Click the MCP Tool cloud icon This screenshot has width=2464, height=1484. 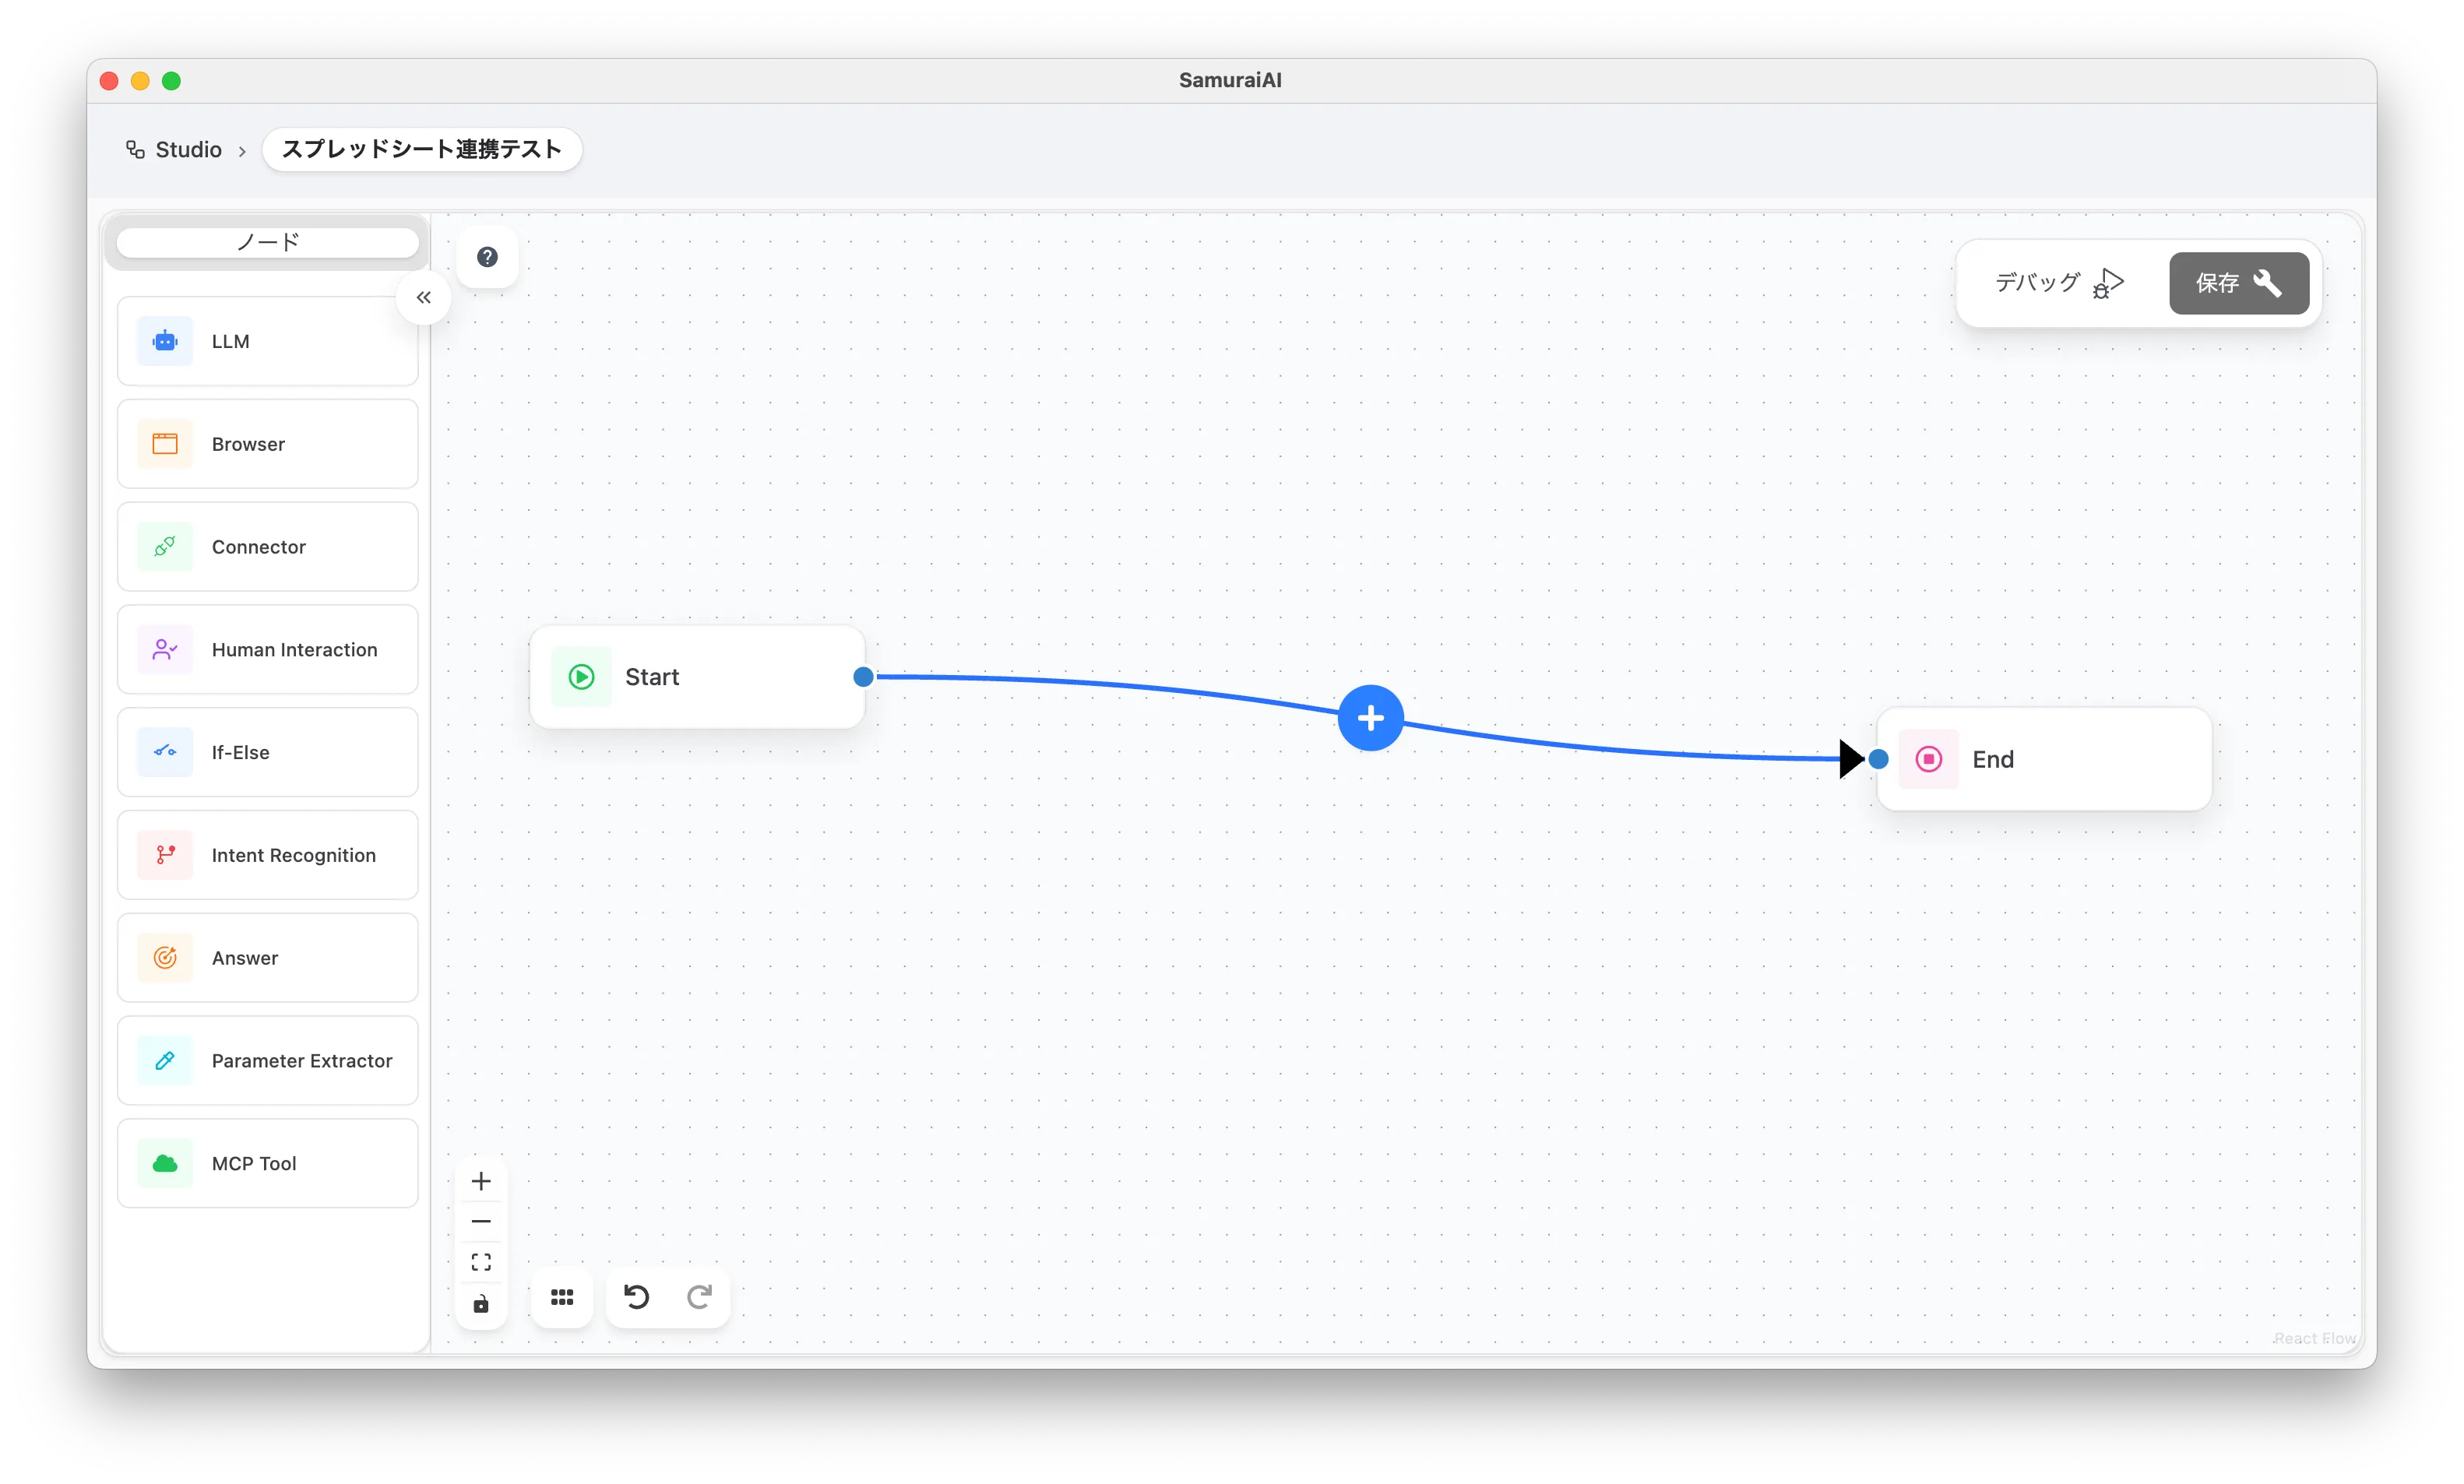pyautogui.click(x=165, y=1163)
